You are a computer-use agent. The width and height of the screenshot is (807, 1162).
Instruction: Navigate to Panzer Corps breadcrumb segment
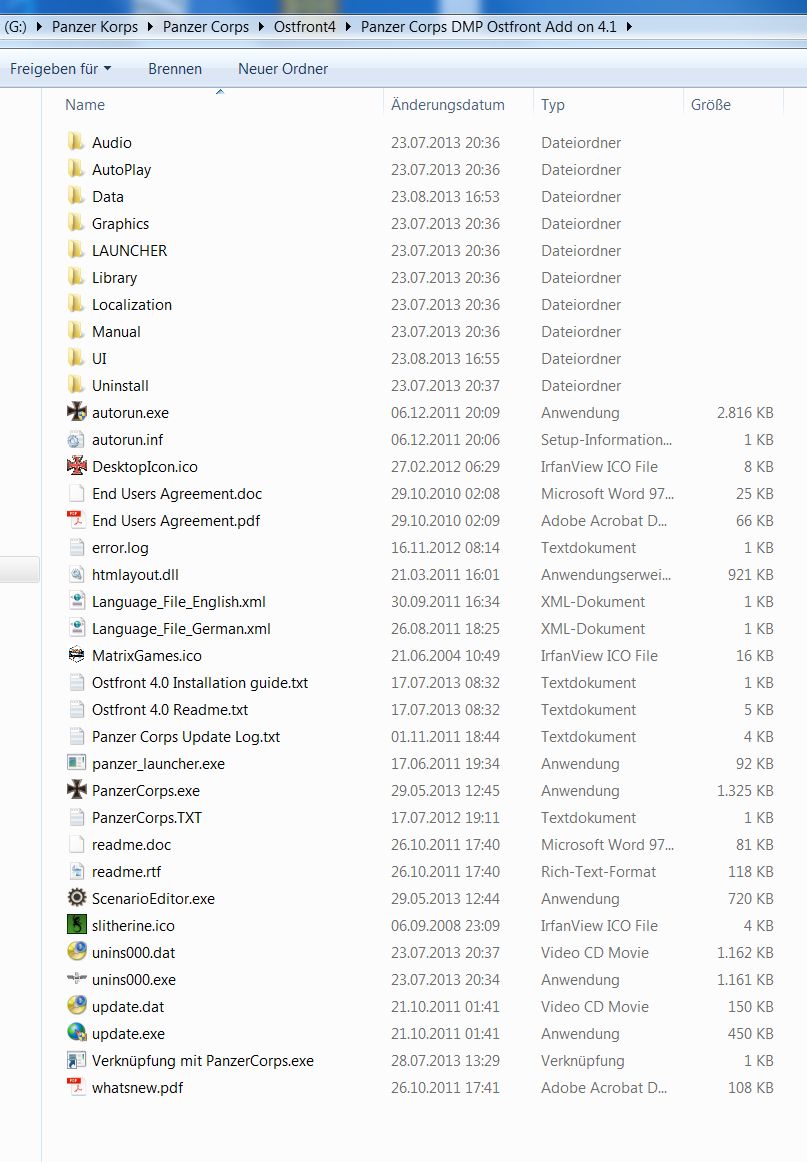[206, 27]
